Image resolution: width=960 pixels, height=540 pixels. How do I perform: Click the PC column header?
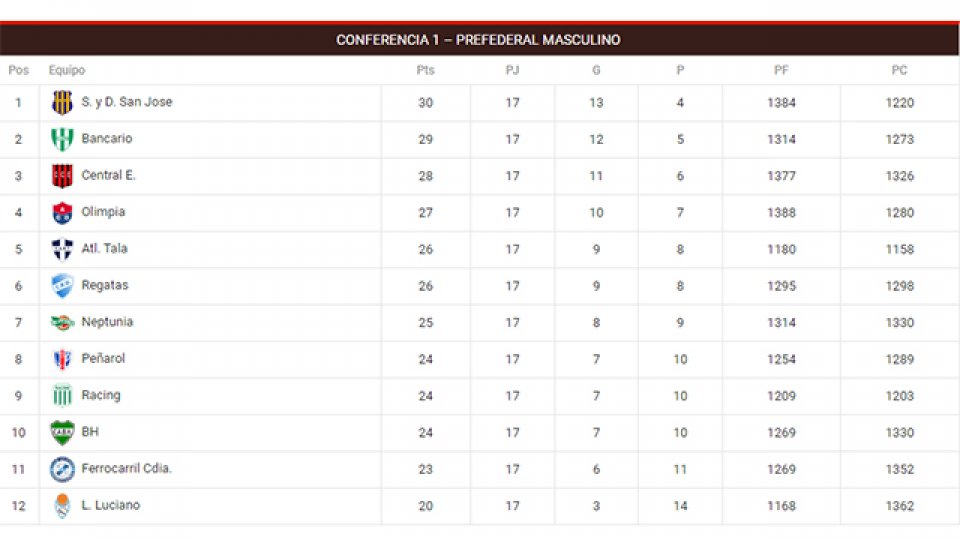[899, 71]
